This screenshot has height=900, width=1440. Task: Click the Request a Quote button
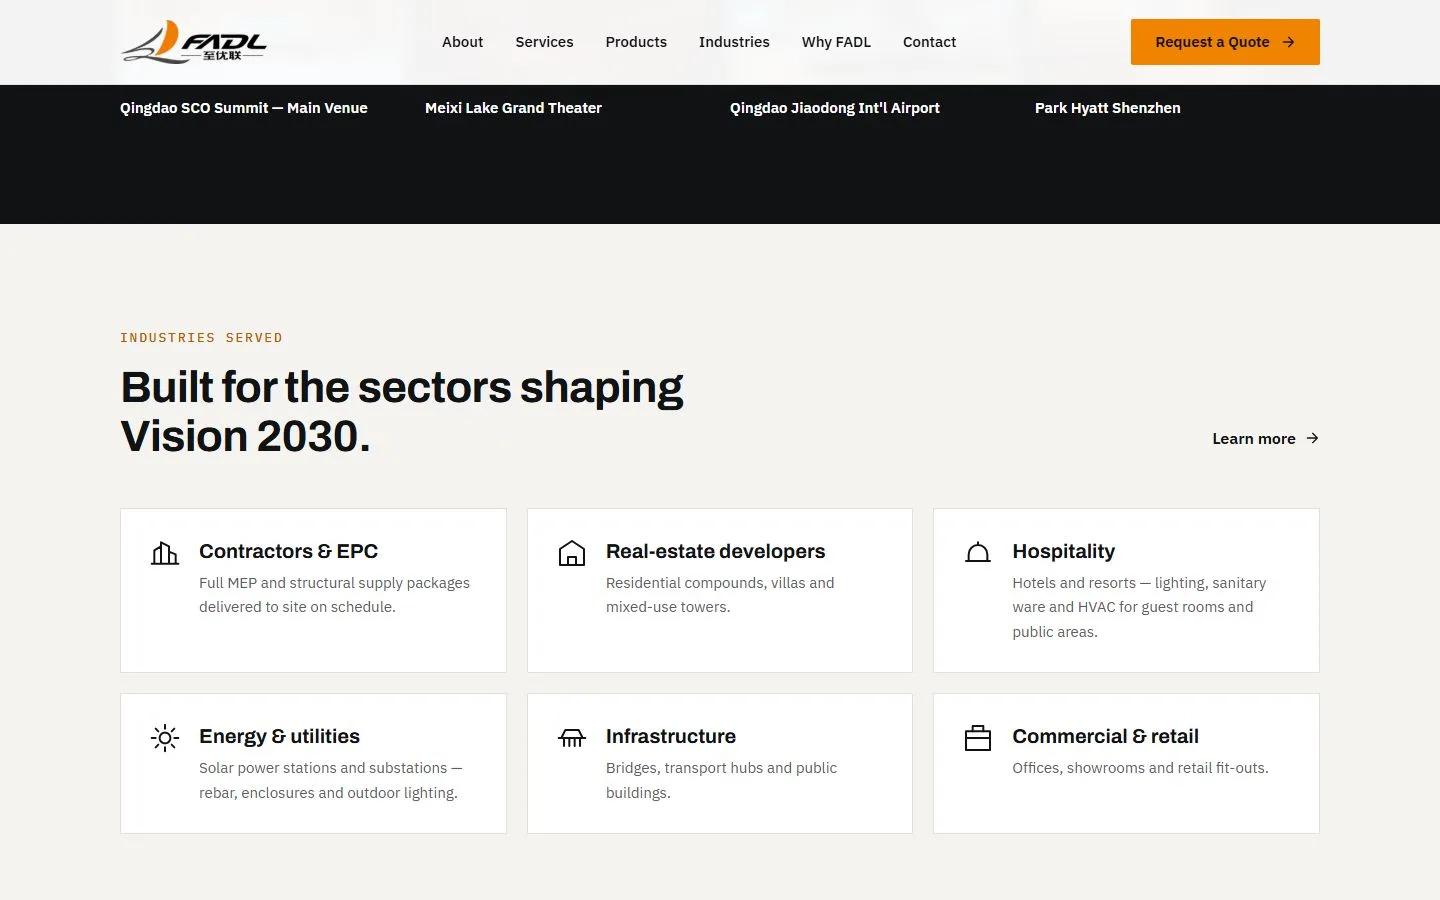click(1225, 42)
